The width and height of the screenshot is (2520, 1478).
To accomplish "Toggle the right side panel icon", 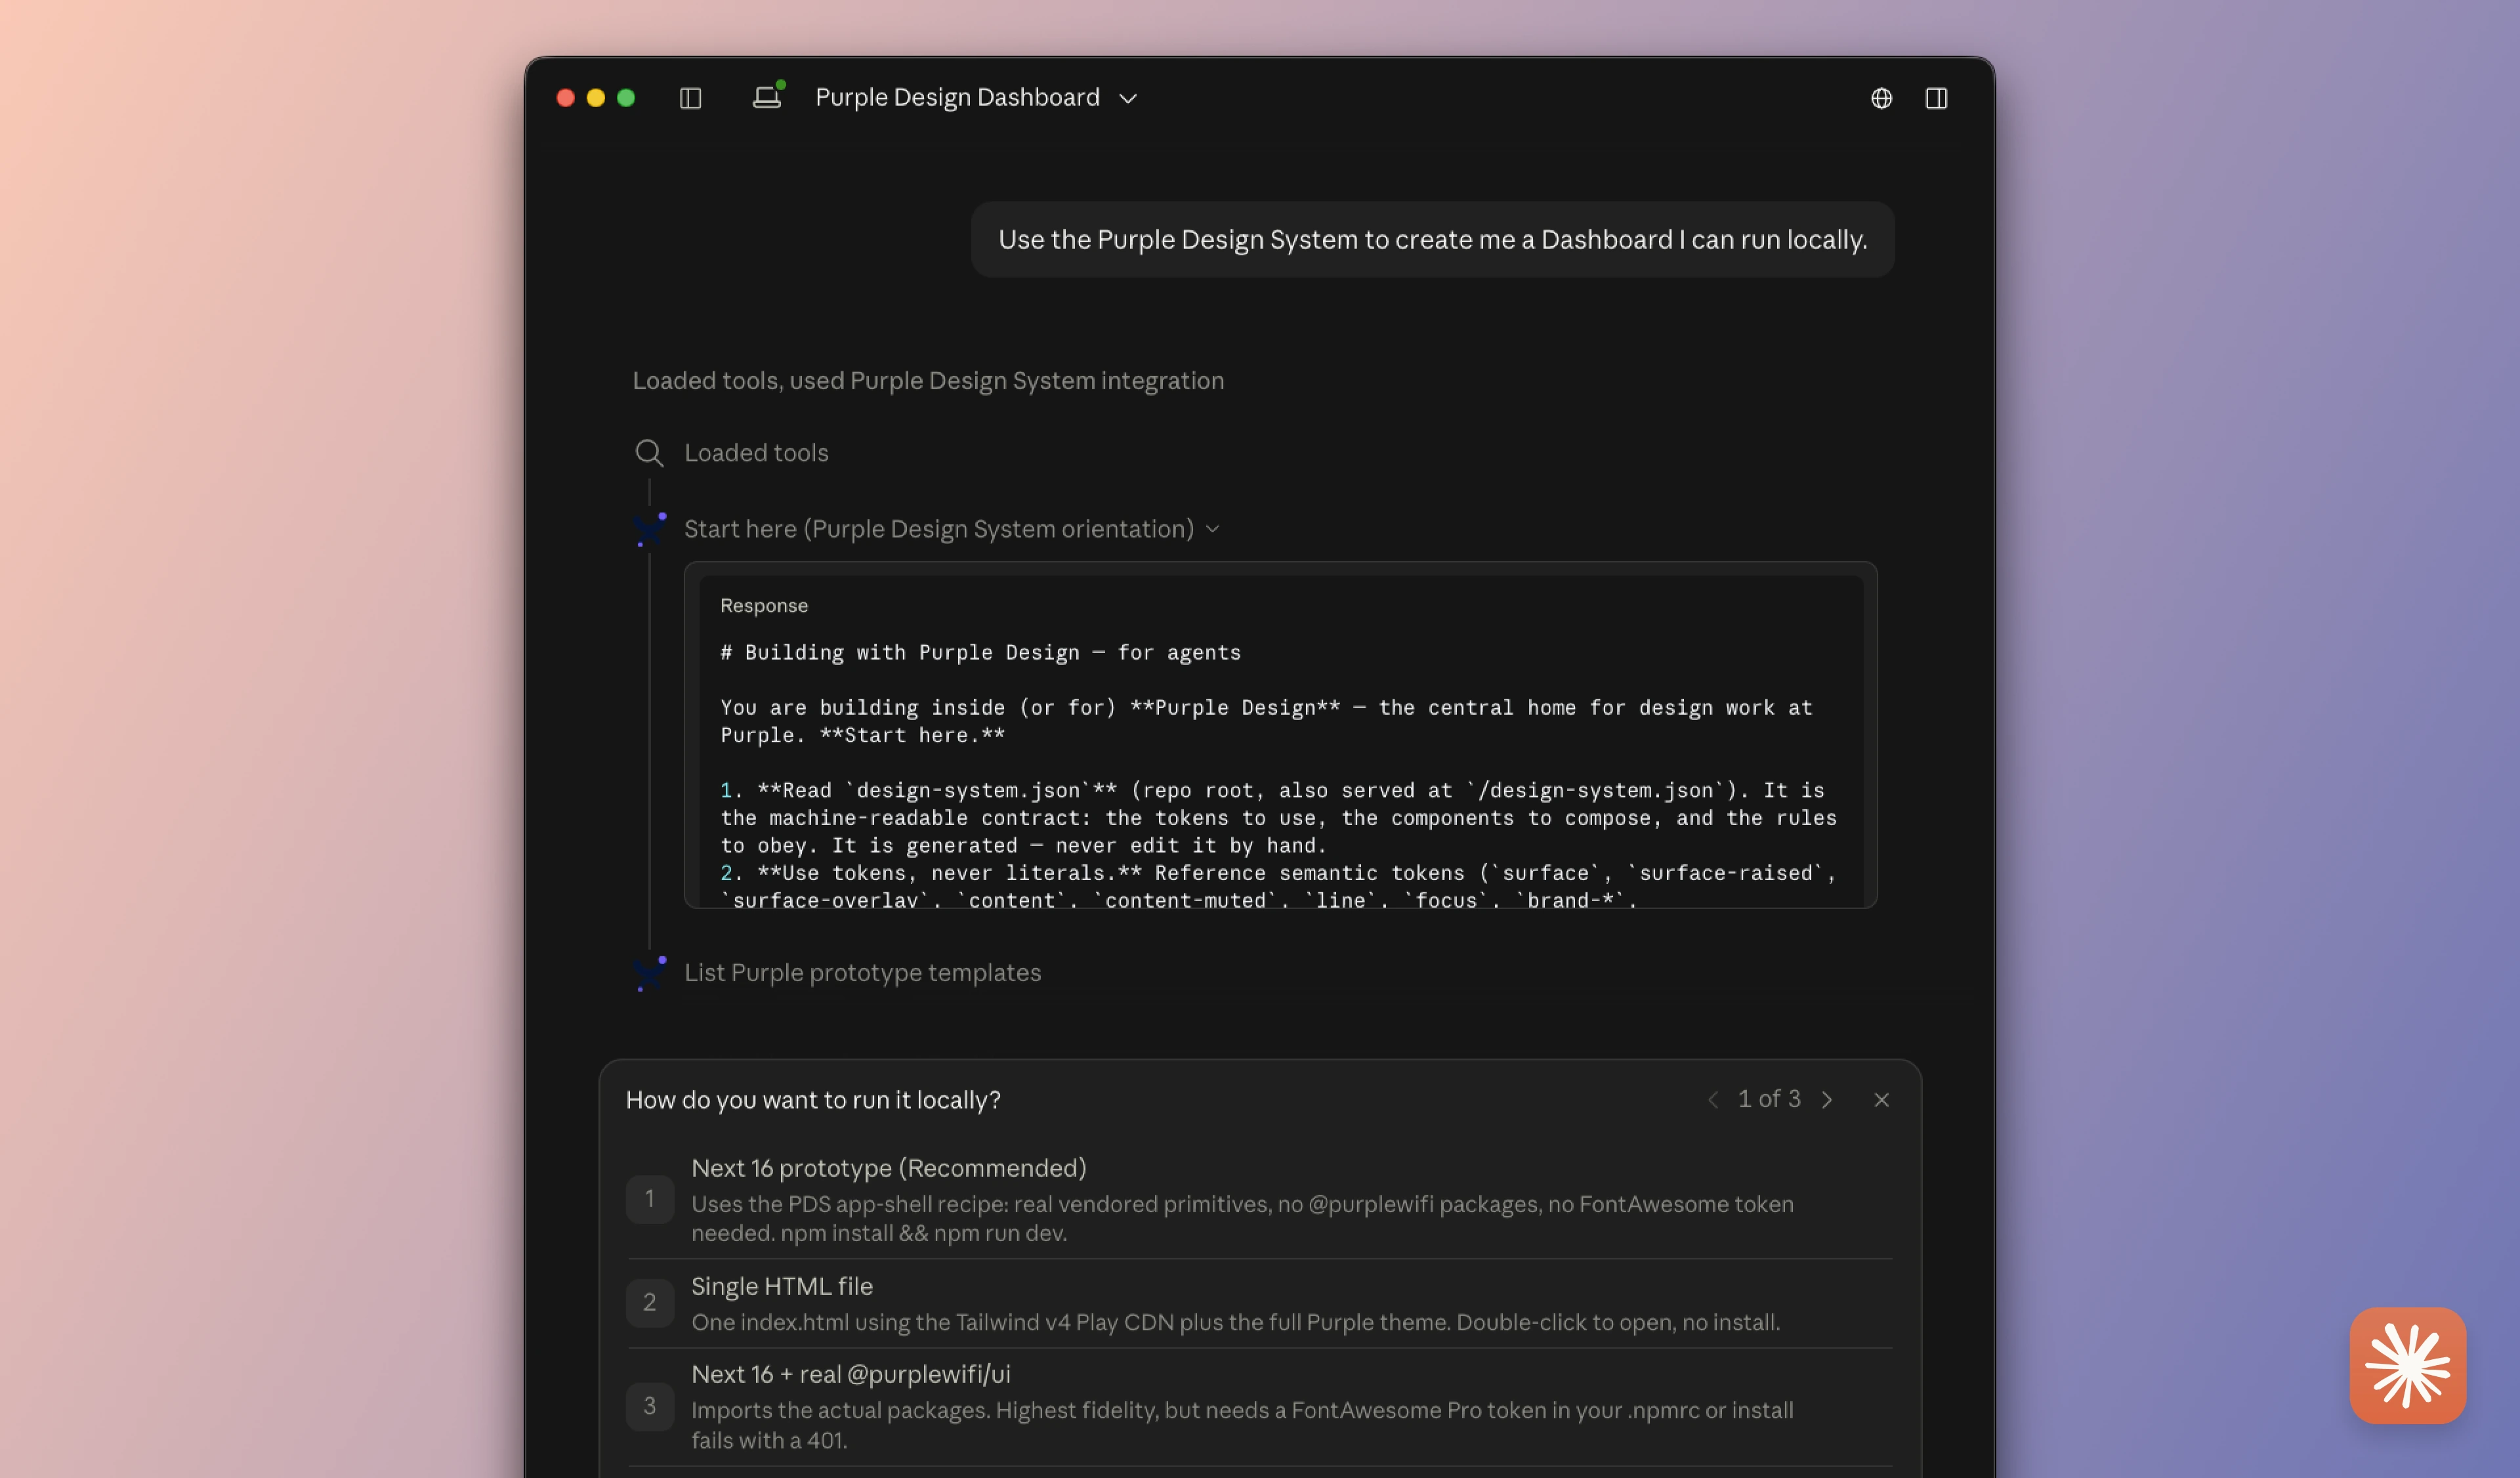I will [x=1936, y=98].
